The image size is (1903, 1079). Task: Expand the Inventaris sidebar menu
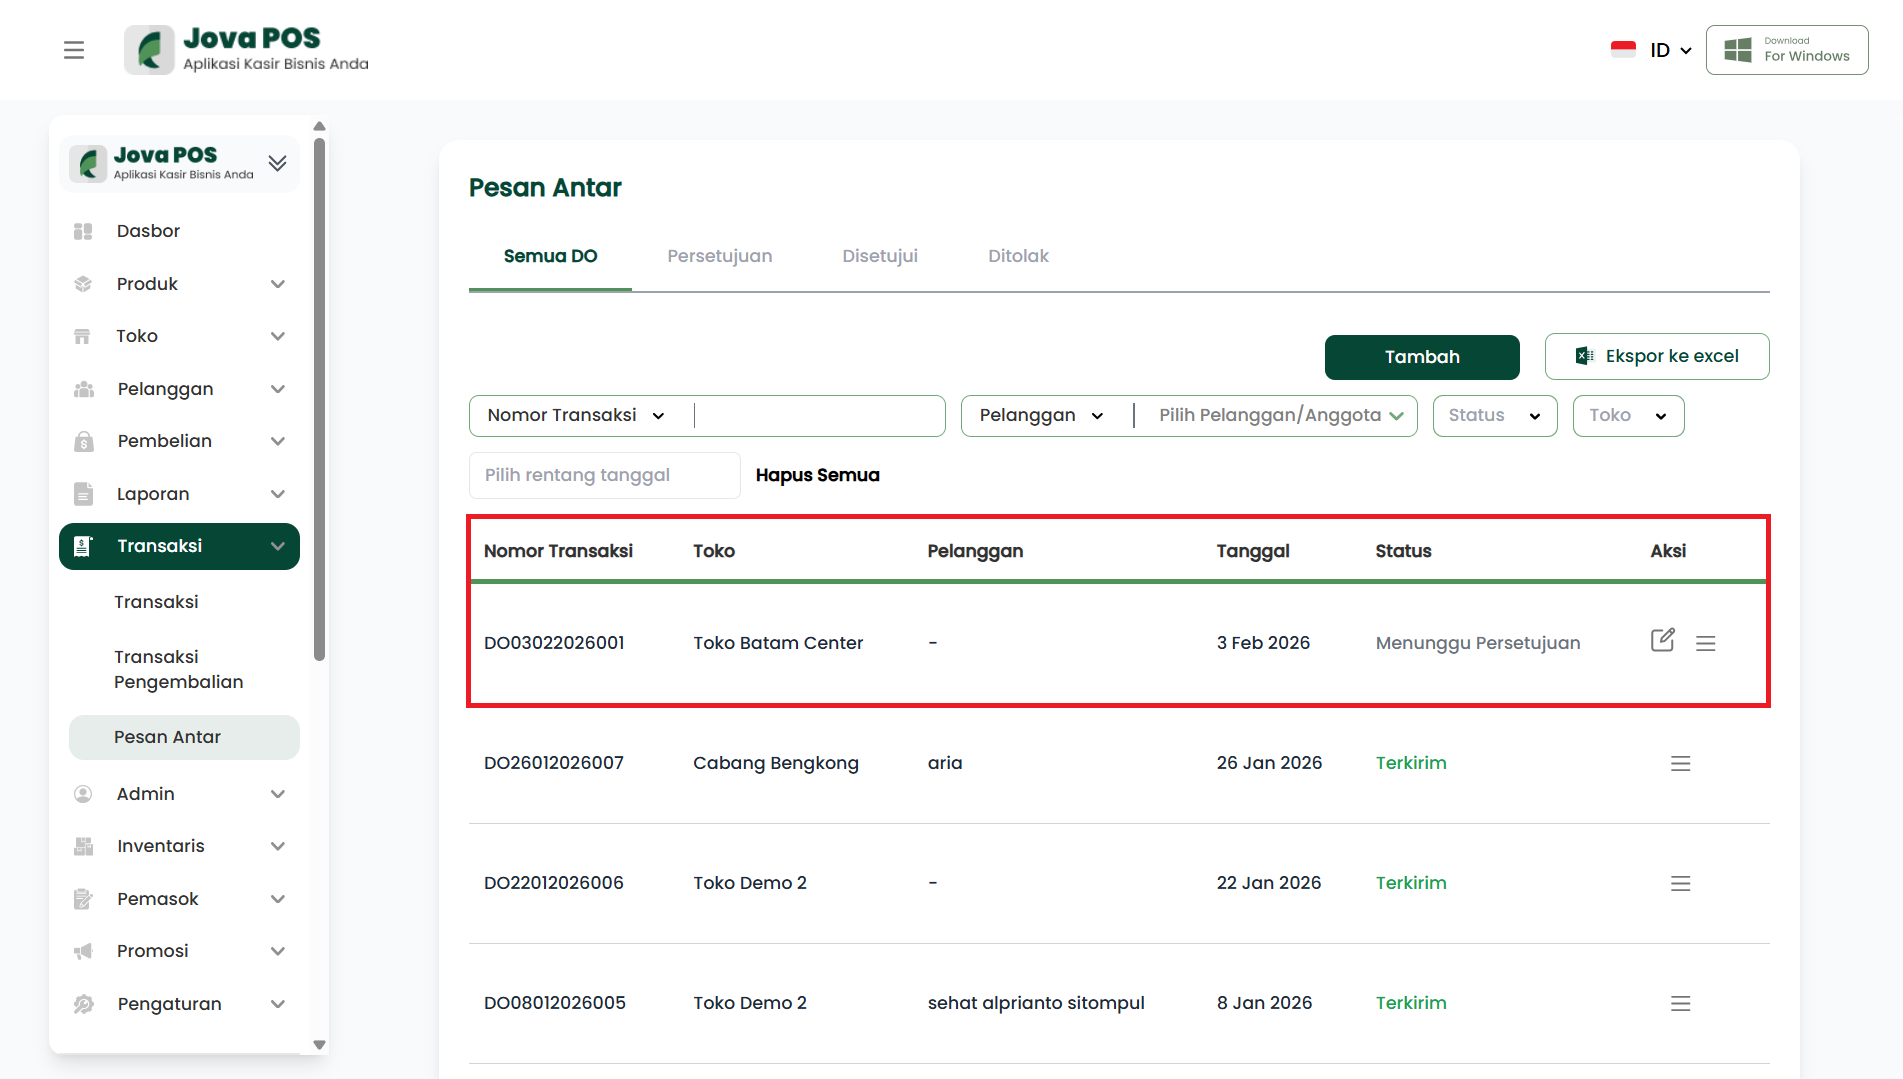tap(277, 846)
